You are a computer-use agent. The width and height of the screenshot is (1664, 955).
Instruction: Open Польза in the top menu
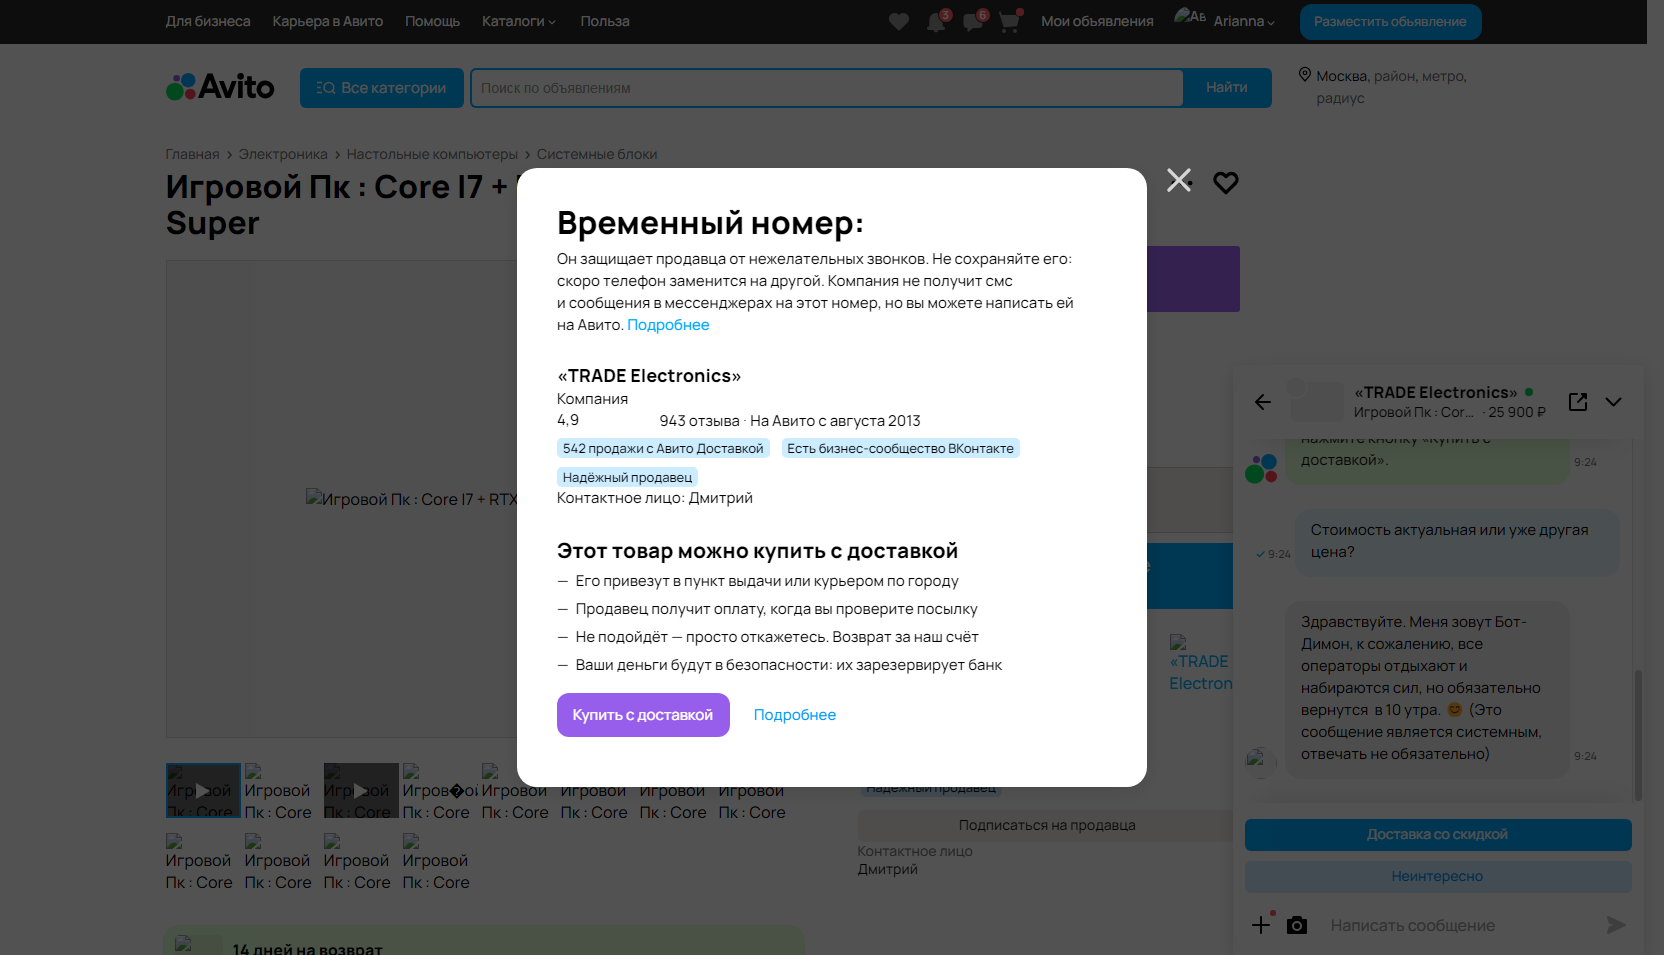[x=605, y=21]
